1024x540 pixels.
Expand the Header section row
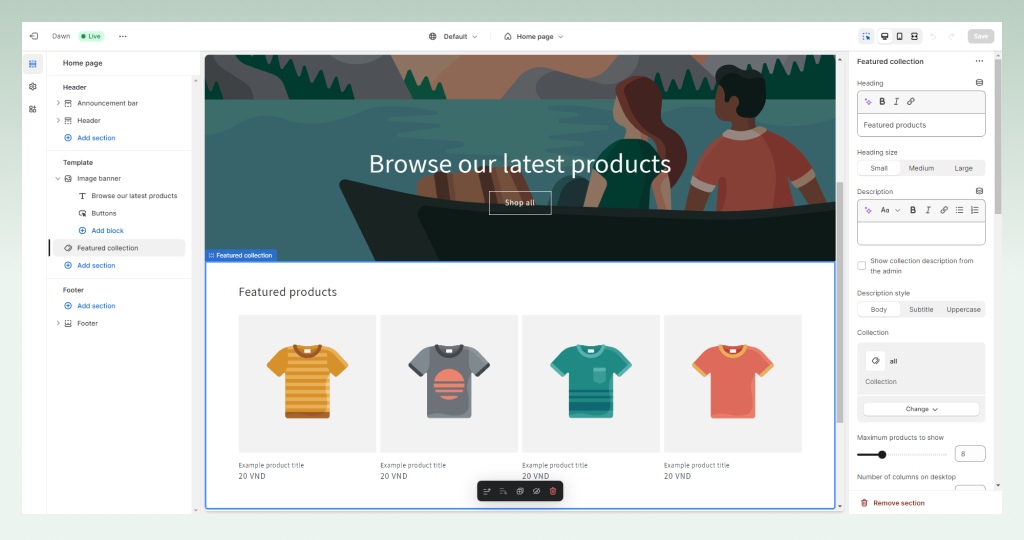point(58,120)
